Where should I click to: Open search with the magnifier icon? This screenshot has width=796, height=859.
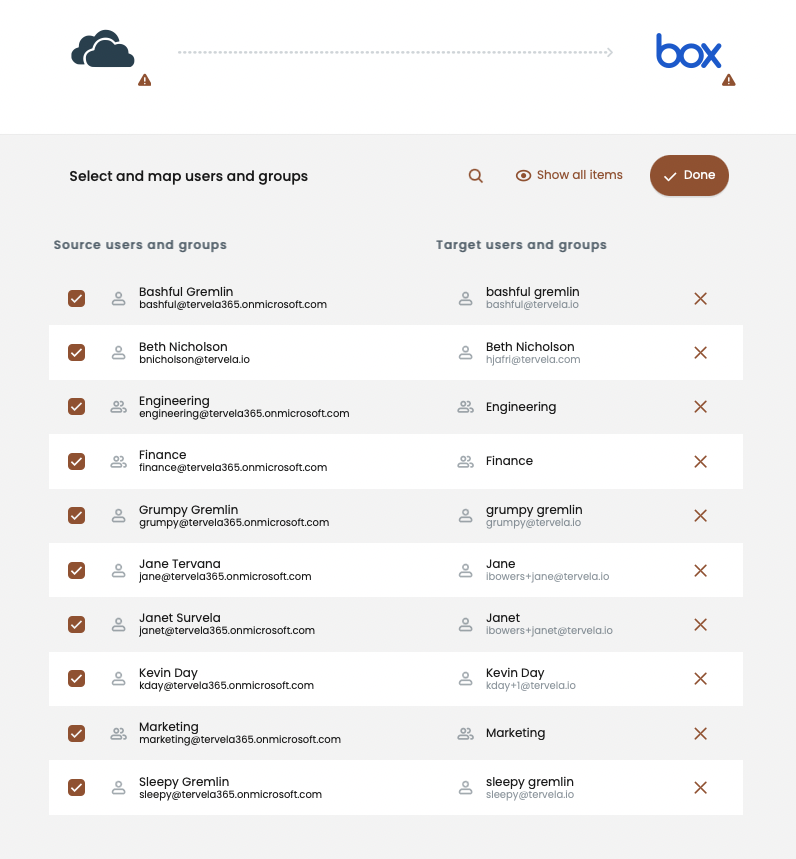[476, 176]
